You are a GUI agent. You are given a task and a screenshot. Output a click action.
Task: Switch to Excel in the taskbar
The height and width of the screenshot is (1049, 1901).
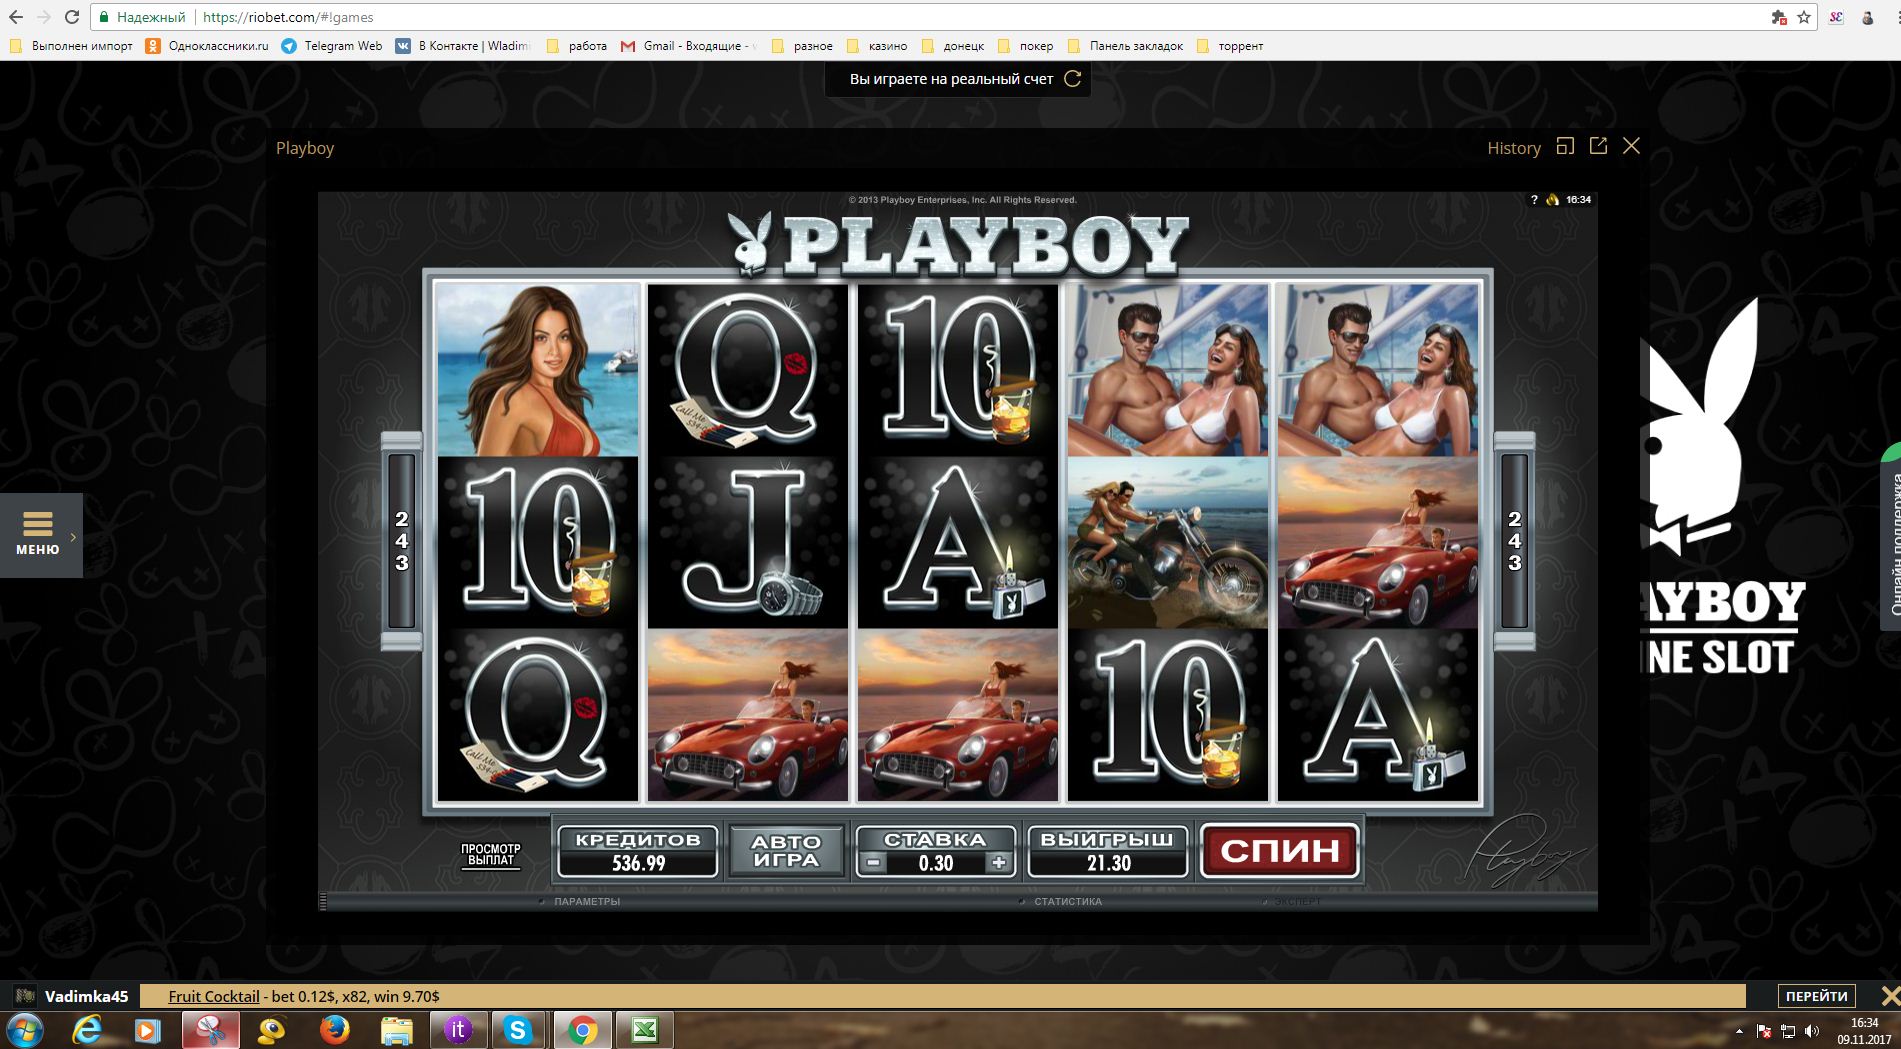(x=644, y=1030)
